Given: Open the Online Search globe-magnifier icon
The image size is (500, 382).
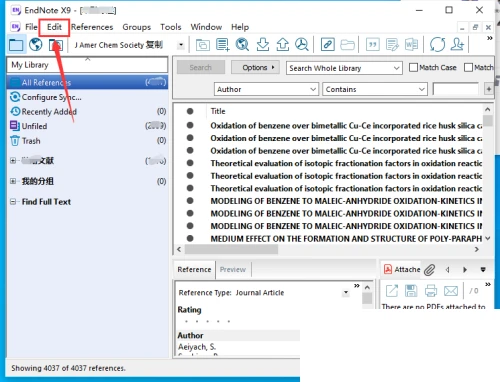Looking at the screenshot, I should coord(242,44).
